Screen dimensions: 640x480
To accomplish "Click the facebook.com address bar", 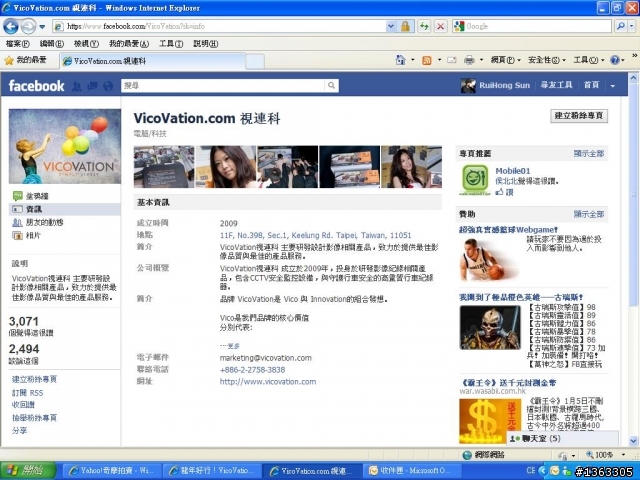I will point(220,27).
